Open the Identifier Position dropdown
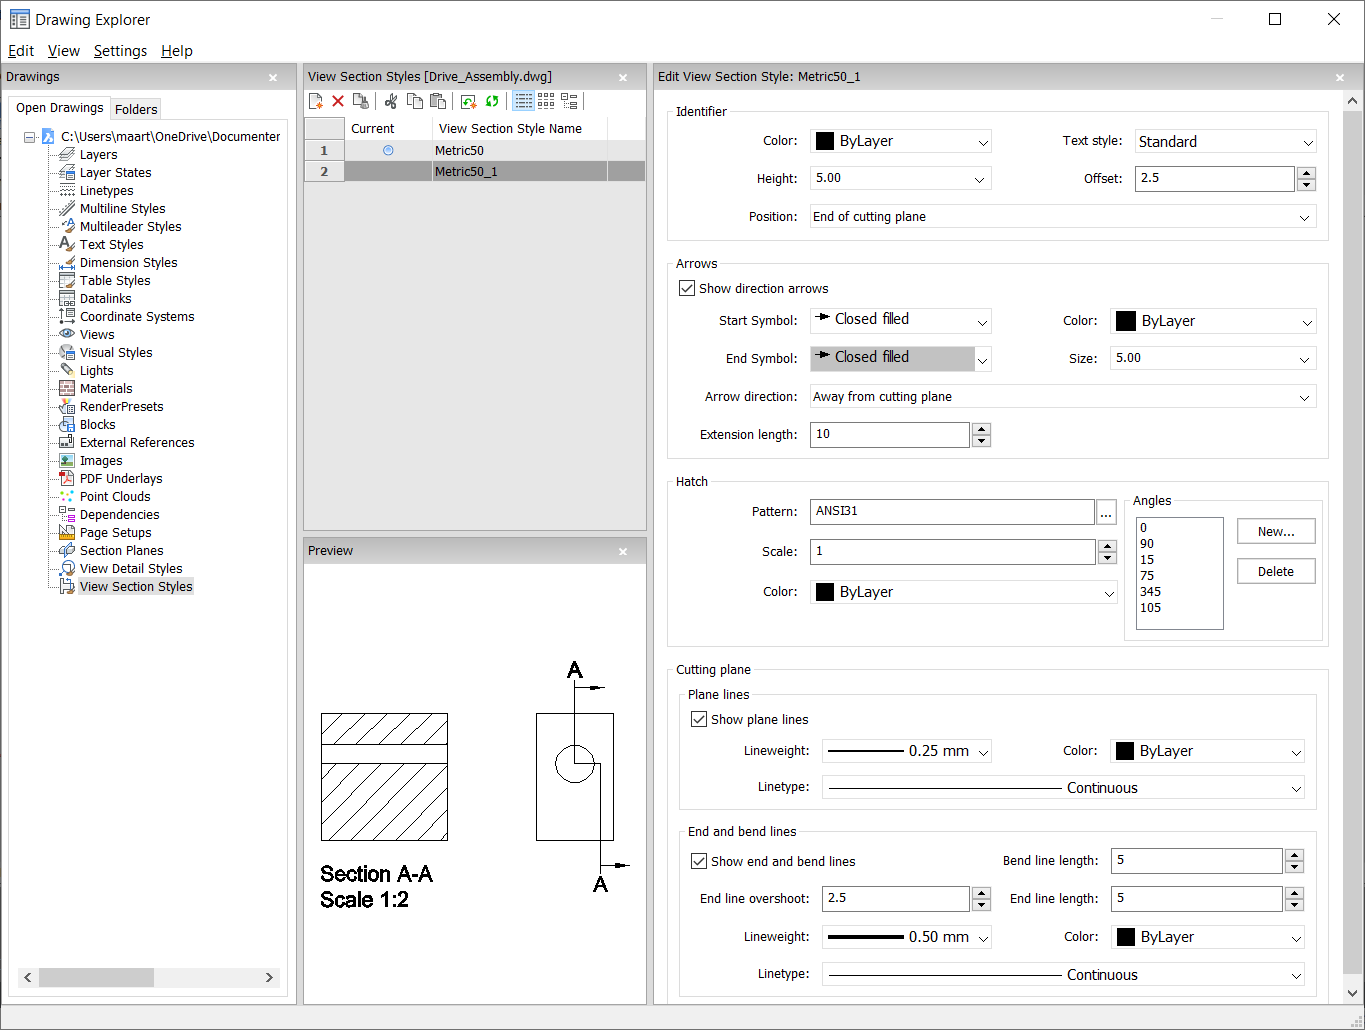This screenshot has width=1365, height=1030. tap(1303, 217)
